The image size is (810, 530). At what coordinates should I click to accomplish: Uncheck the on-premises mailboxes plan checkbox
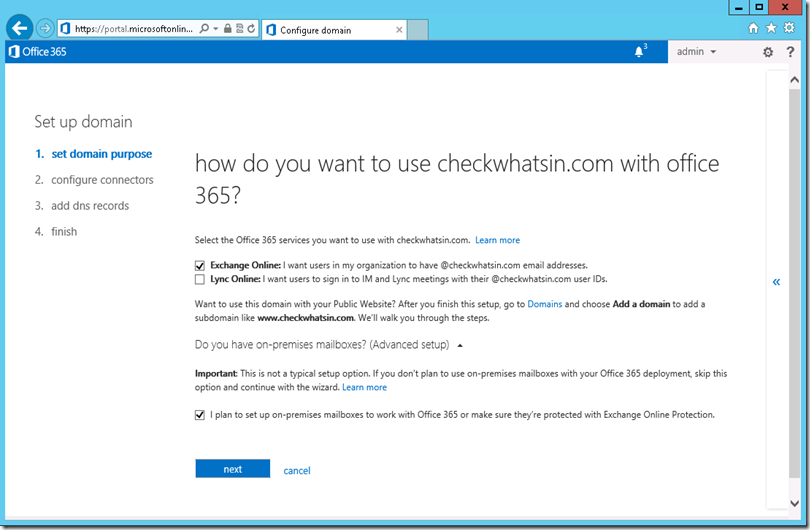coord(200,415)
